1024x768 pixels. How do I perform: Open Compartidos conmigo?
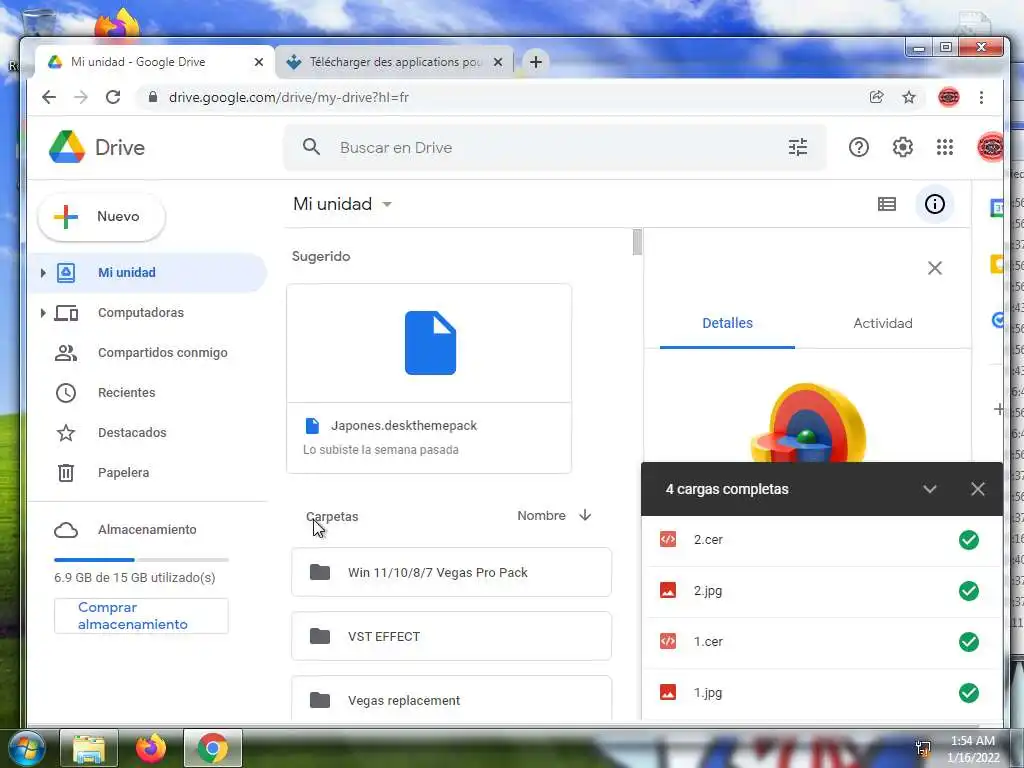pos(163,353)
